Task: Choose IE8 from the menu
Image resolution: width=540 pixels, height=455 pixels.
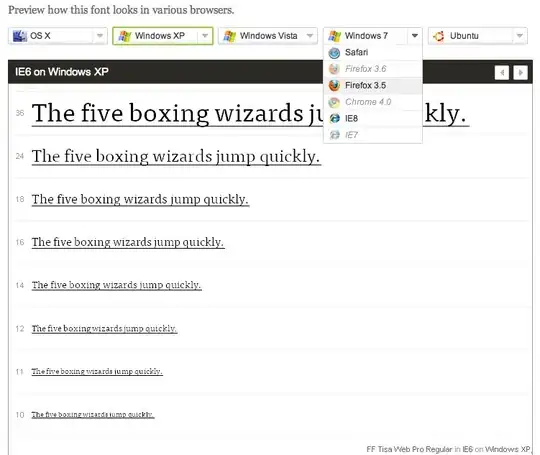Action: 373,118
